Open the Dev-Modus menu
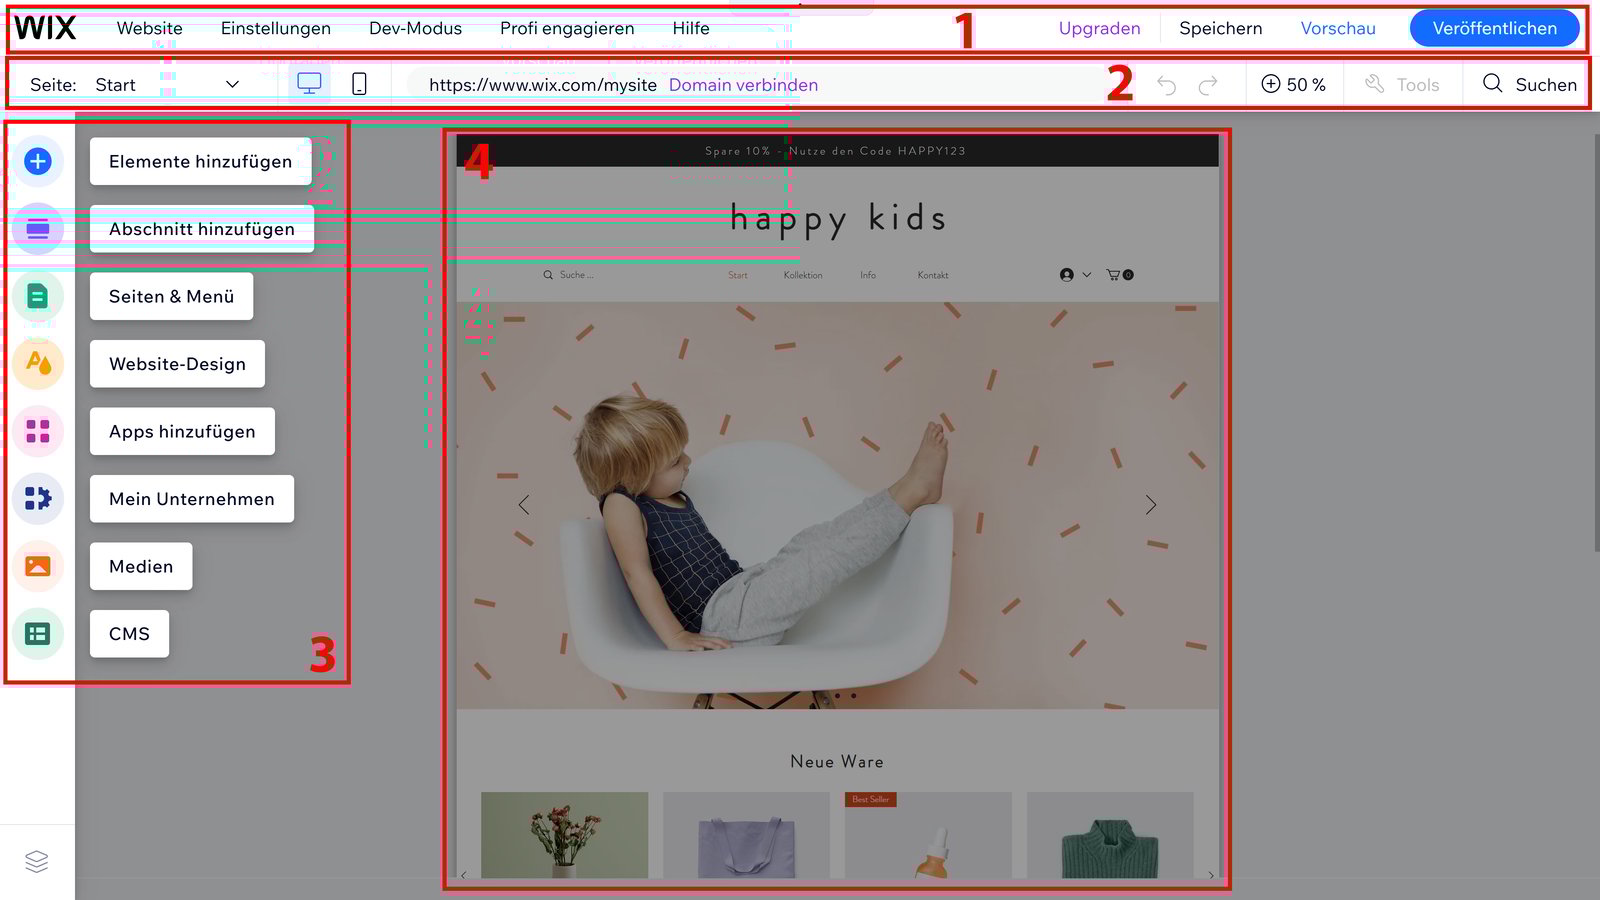 [x=415, y=28]
